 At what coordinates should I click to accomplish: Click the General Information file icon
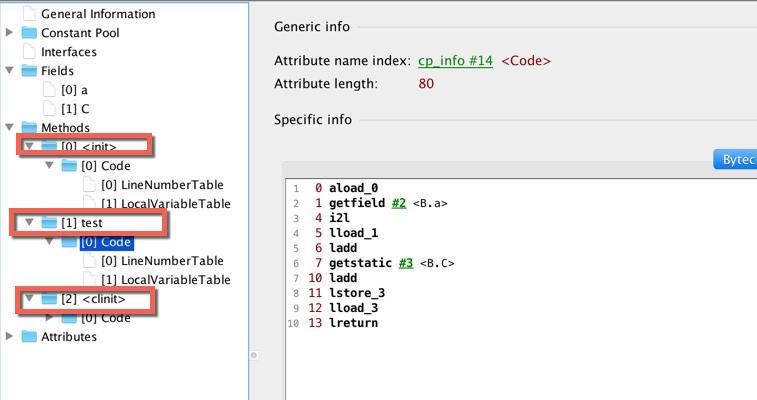tap(29, 14)
